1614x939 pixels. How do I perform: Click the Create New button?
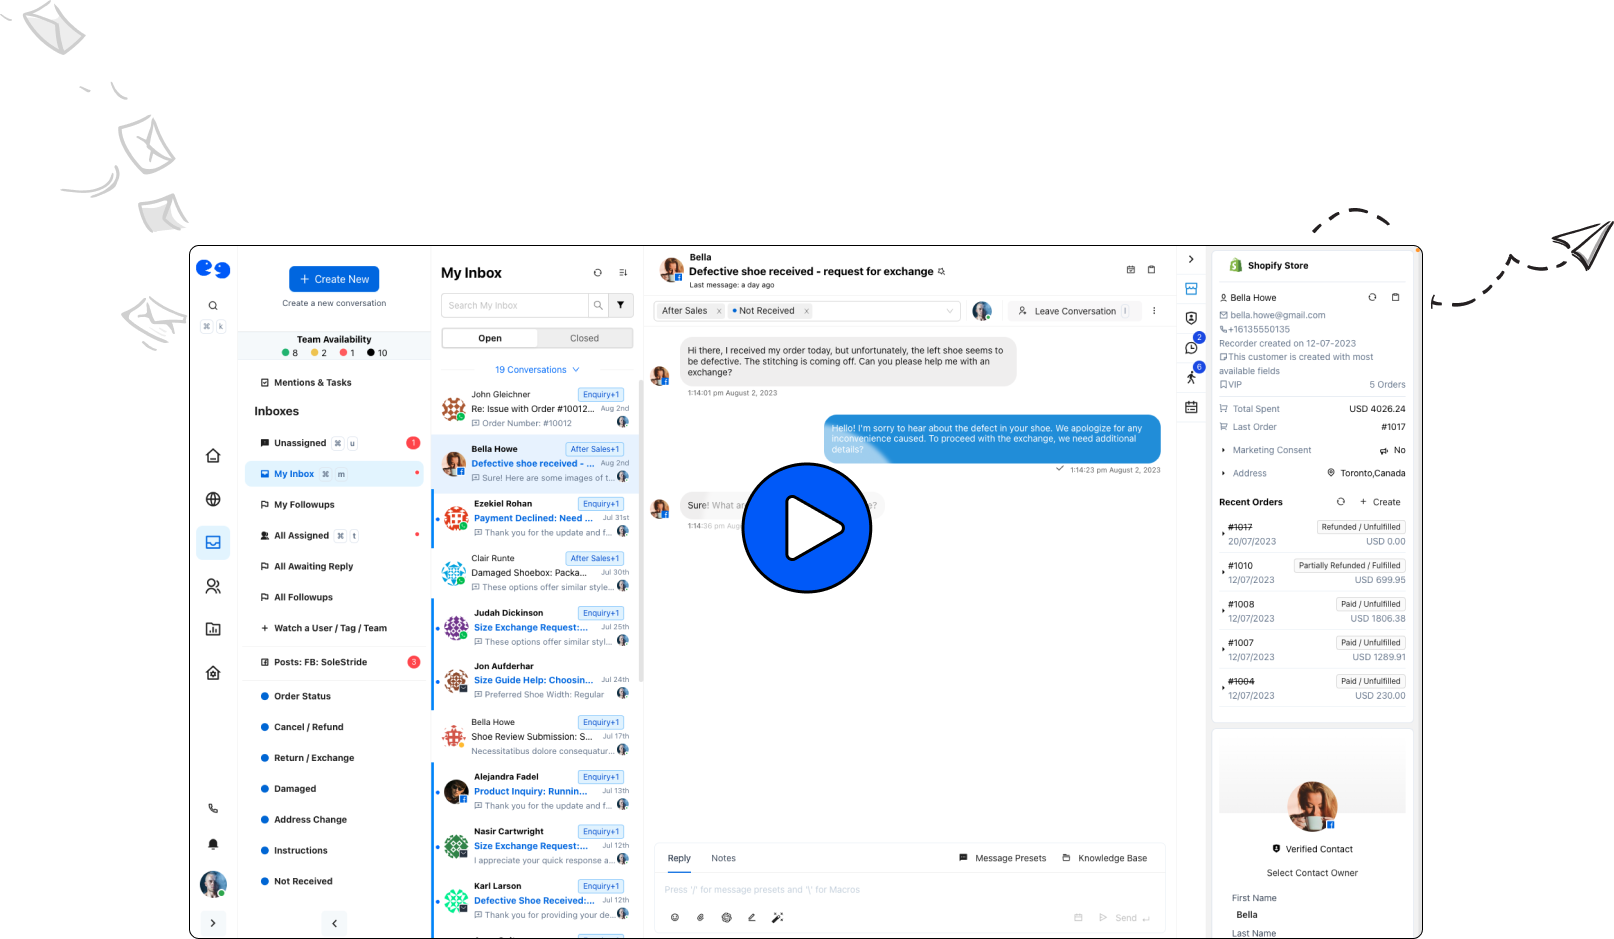click(x=334, y=279)
